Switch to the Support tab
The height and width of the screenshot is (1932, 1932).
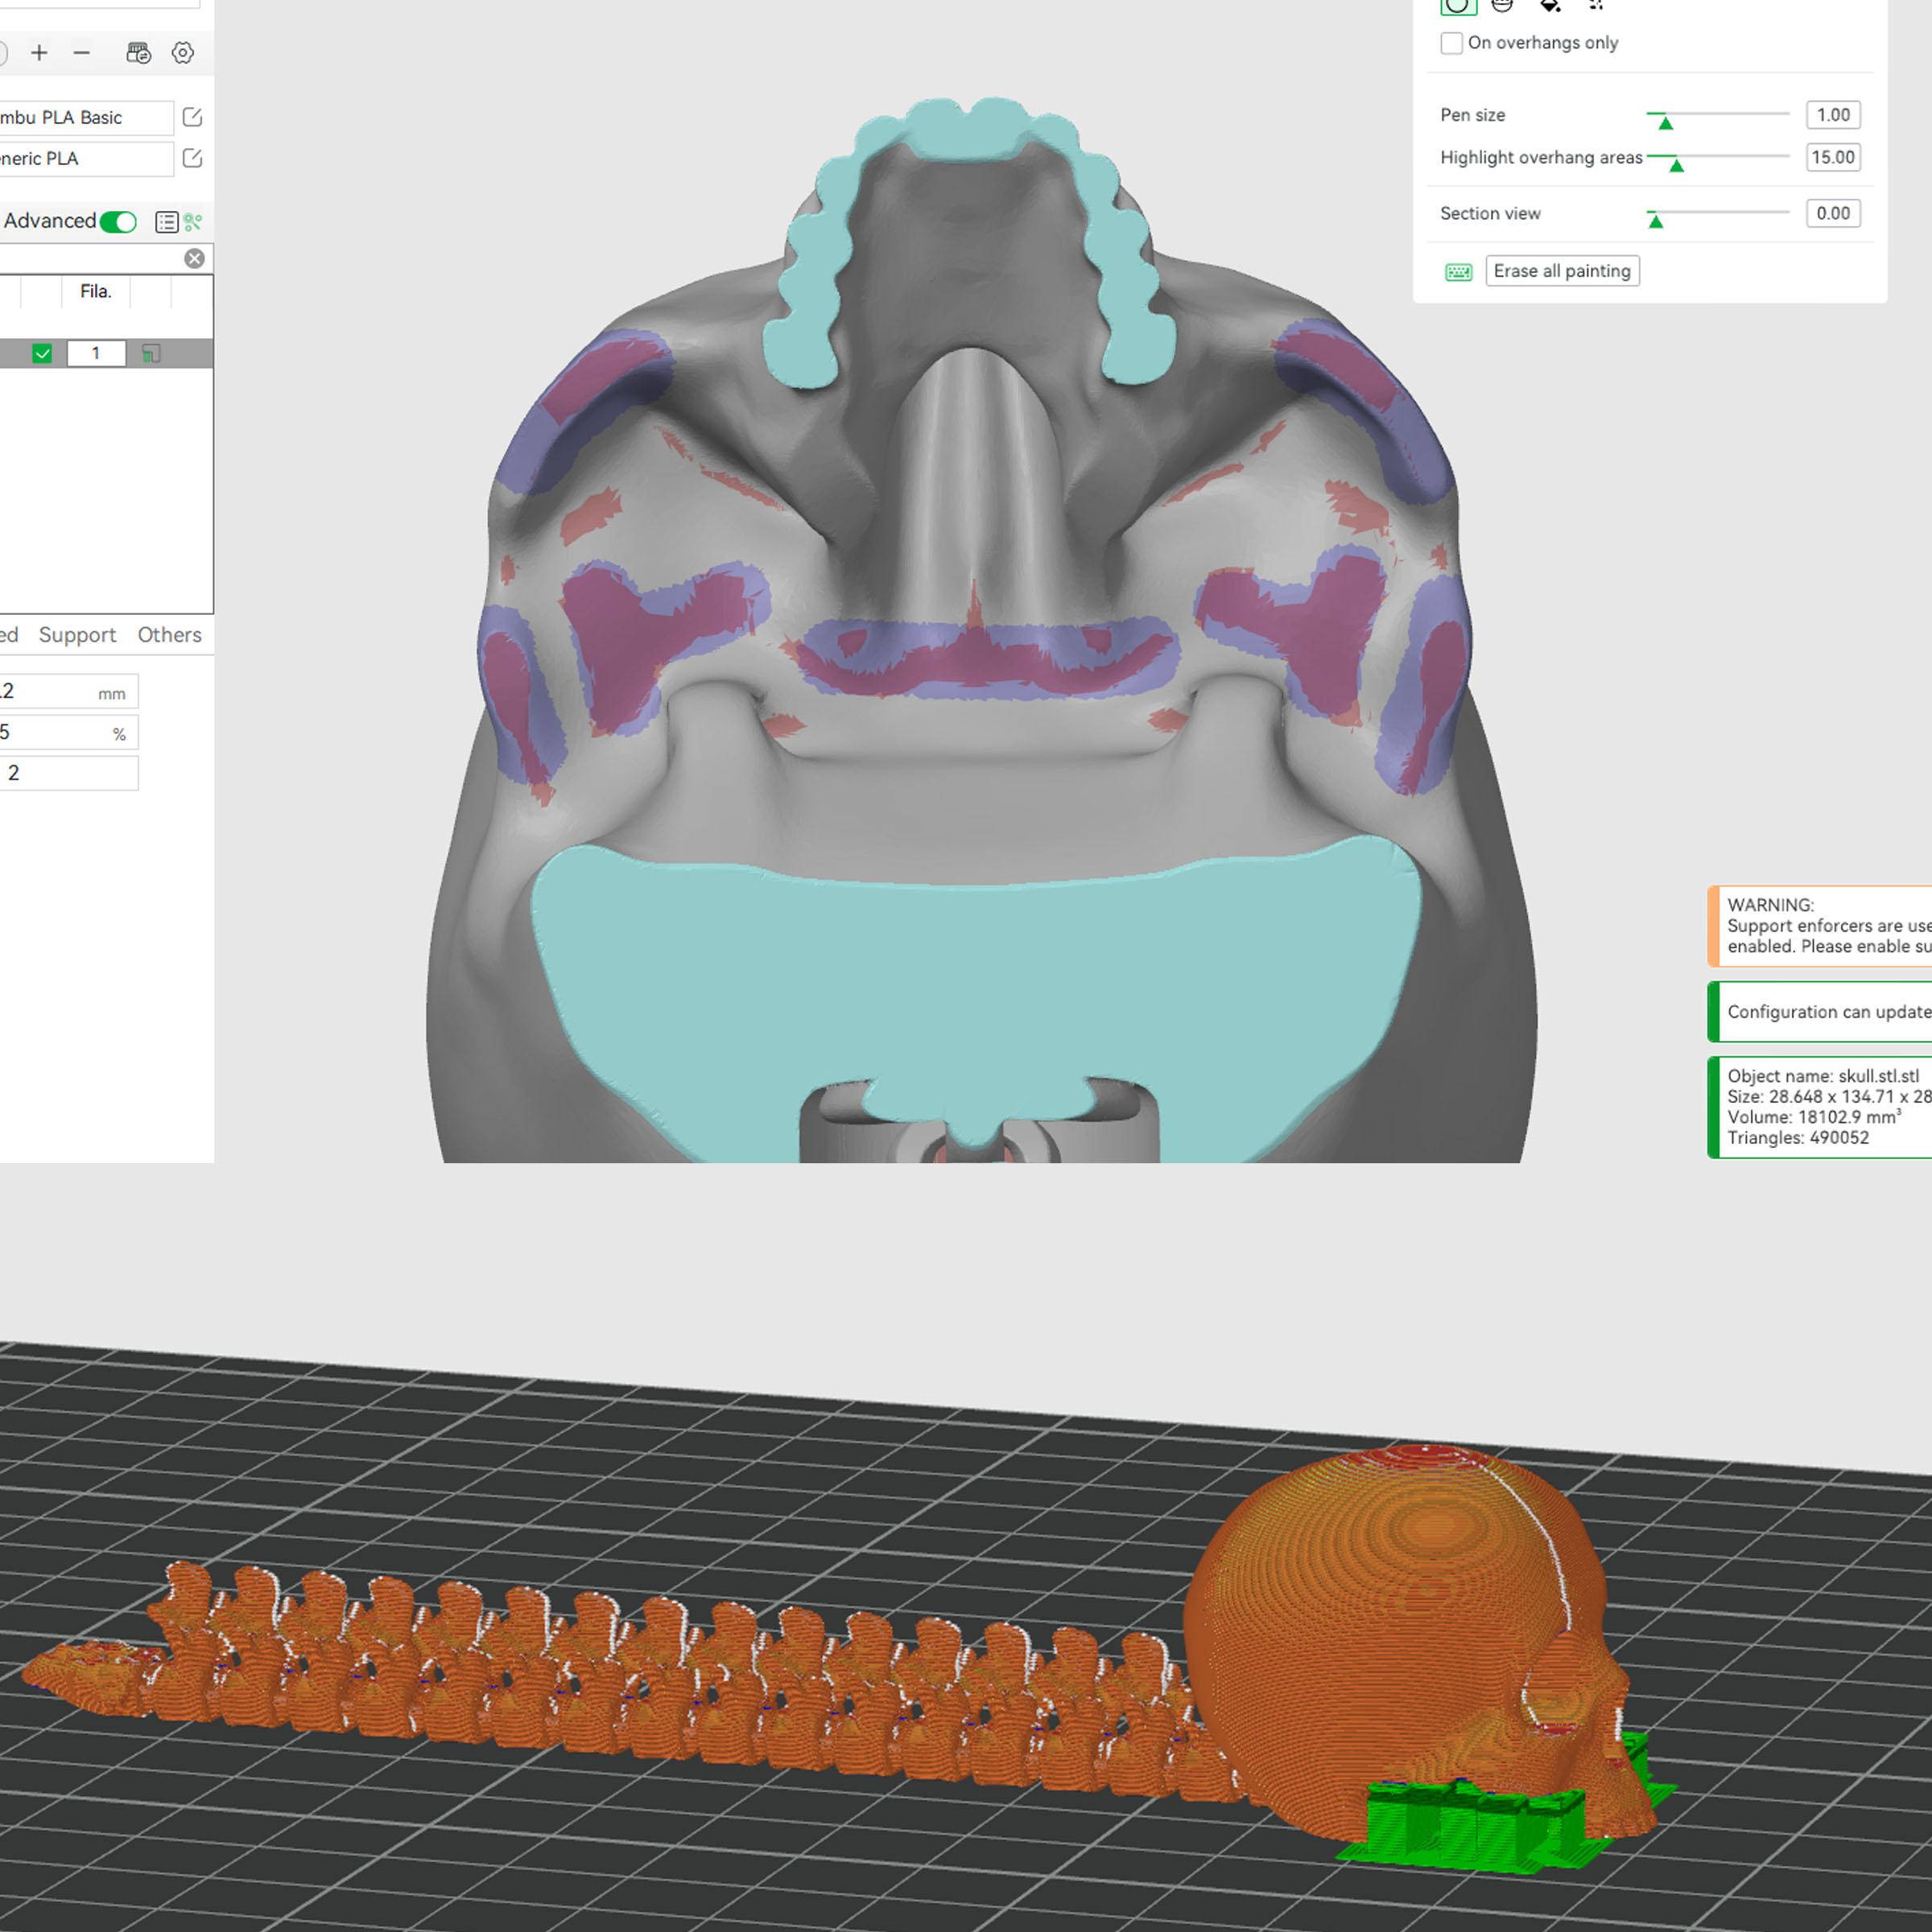[77, 635]
